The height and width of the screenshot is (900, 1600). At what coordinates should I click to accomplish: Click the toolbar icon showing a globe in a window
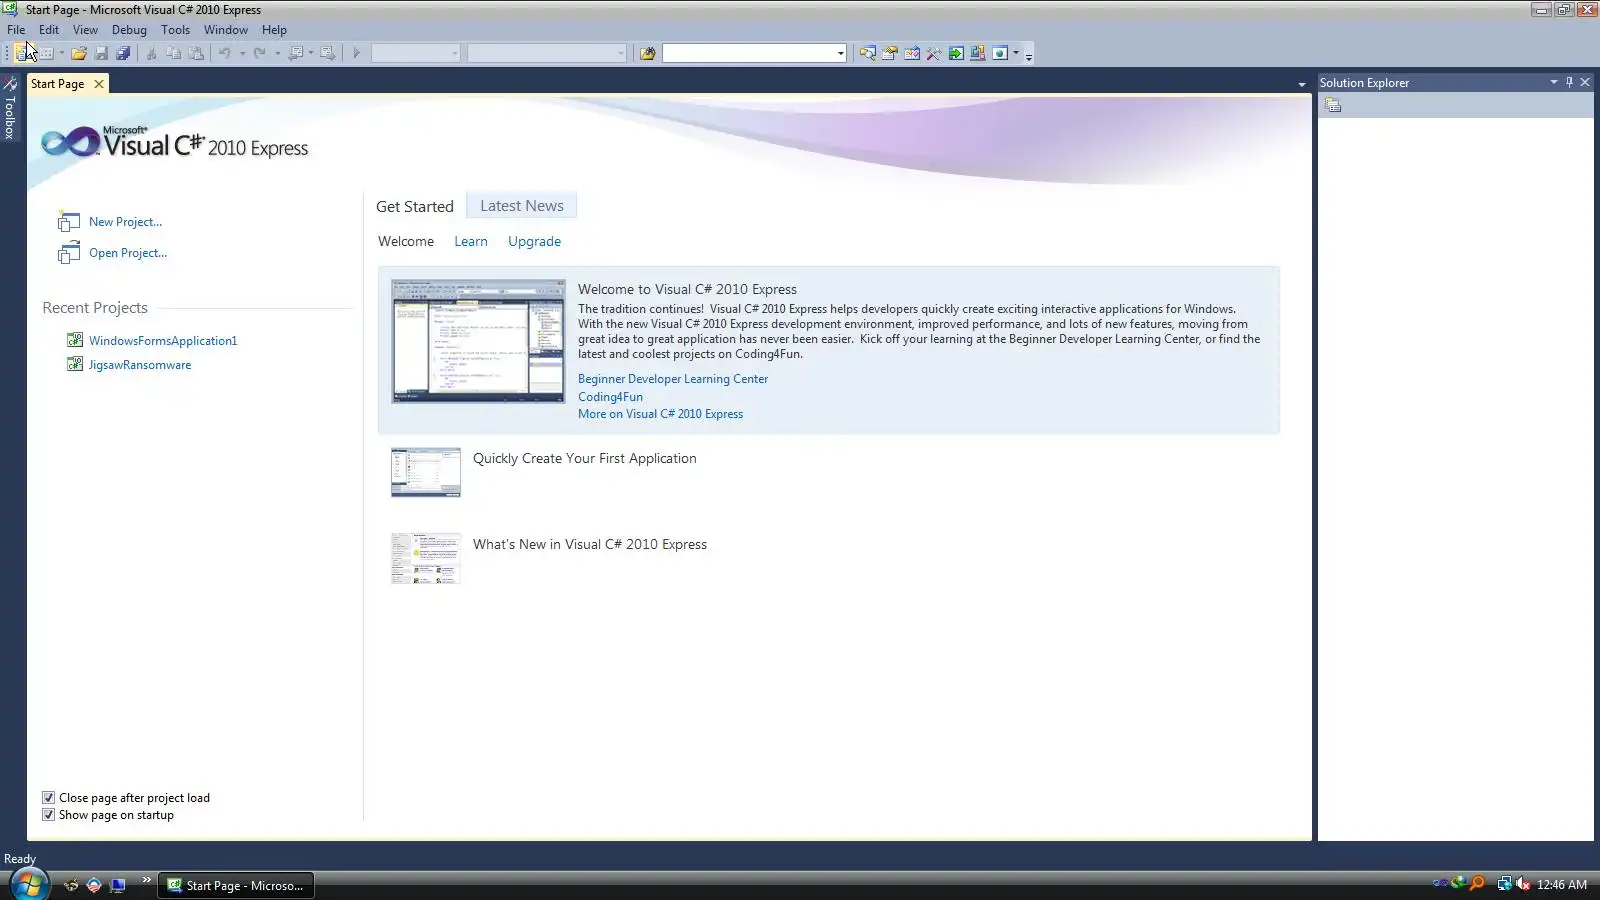pos(1000,53)
